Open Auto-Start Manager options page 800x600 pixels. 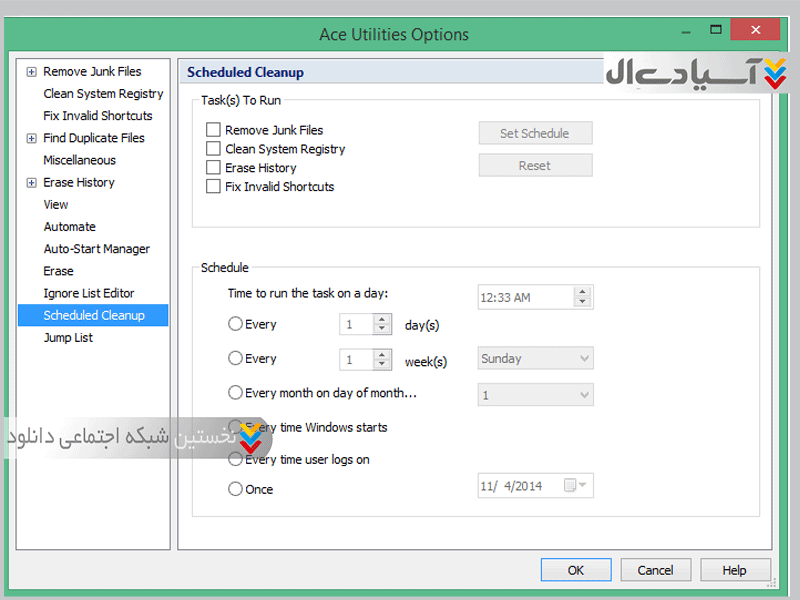(x=96, y=249)
